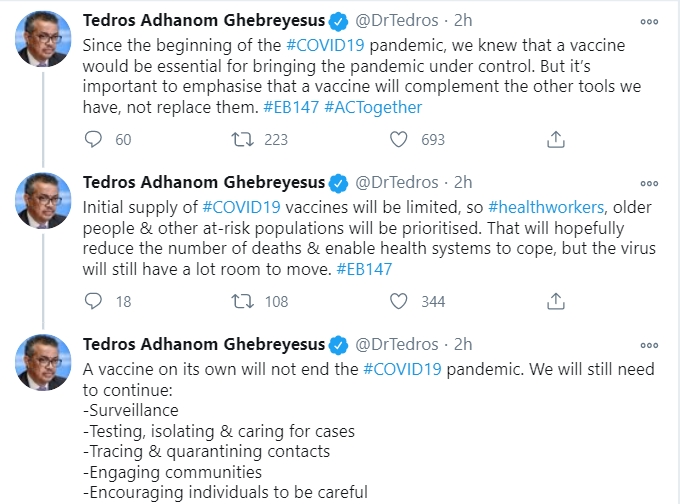The width and height of the screenshot is (680, 504).
Task: Open #COVID19 hashtag in the third tweet
Action: point(402,369)
